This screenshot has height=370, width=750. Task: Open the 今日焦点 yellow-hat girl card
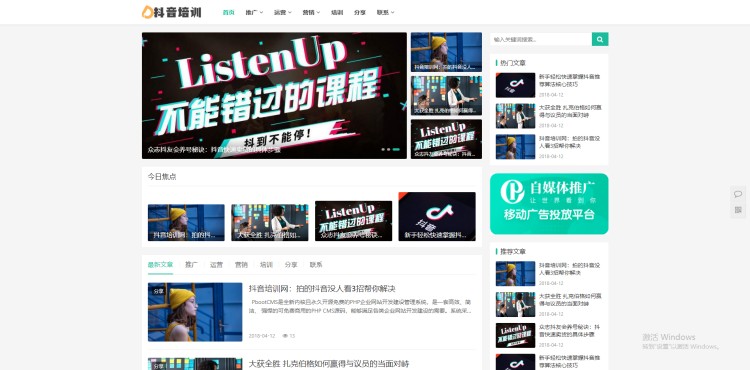pyautogui.click(x=186, y=222)
